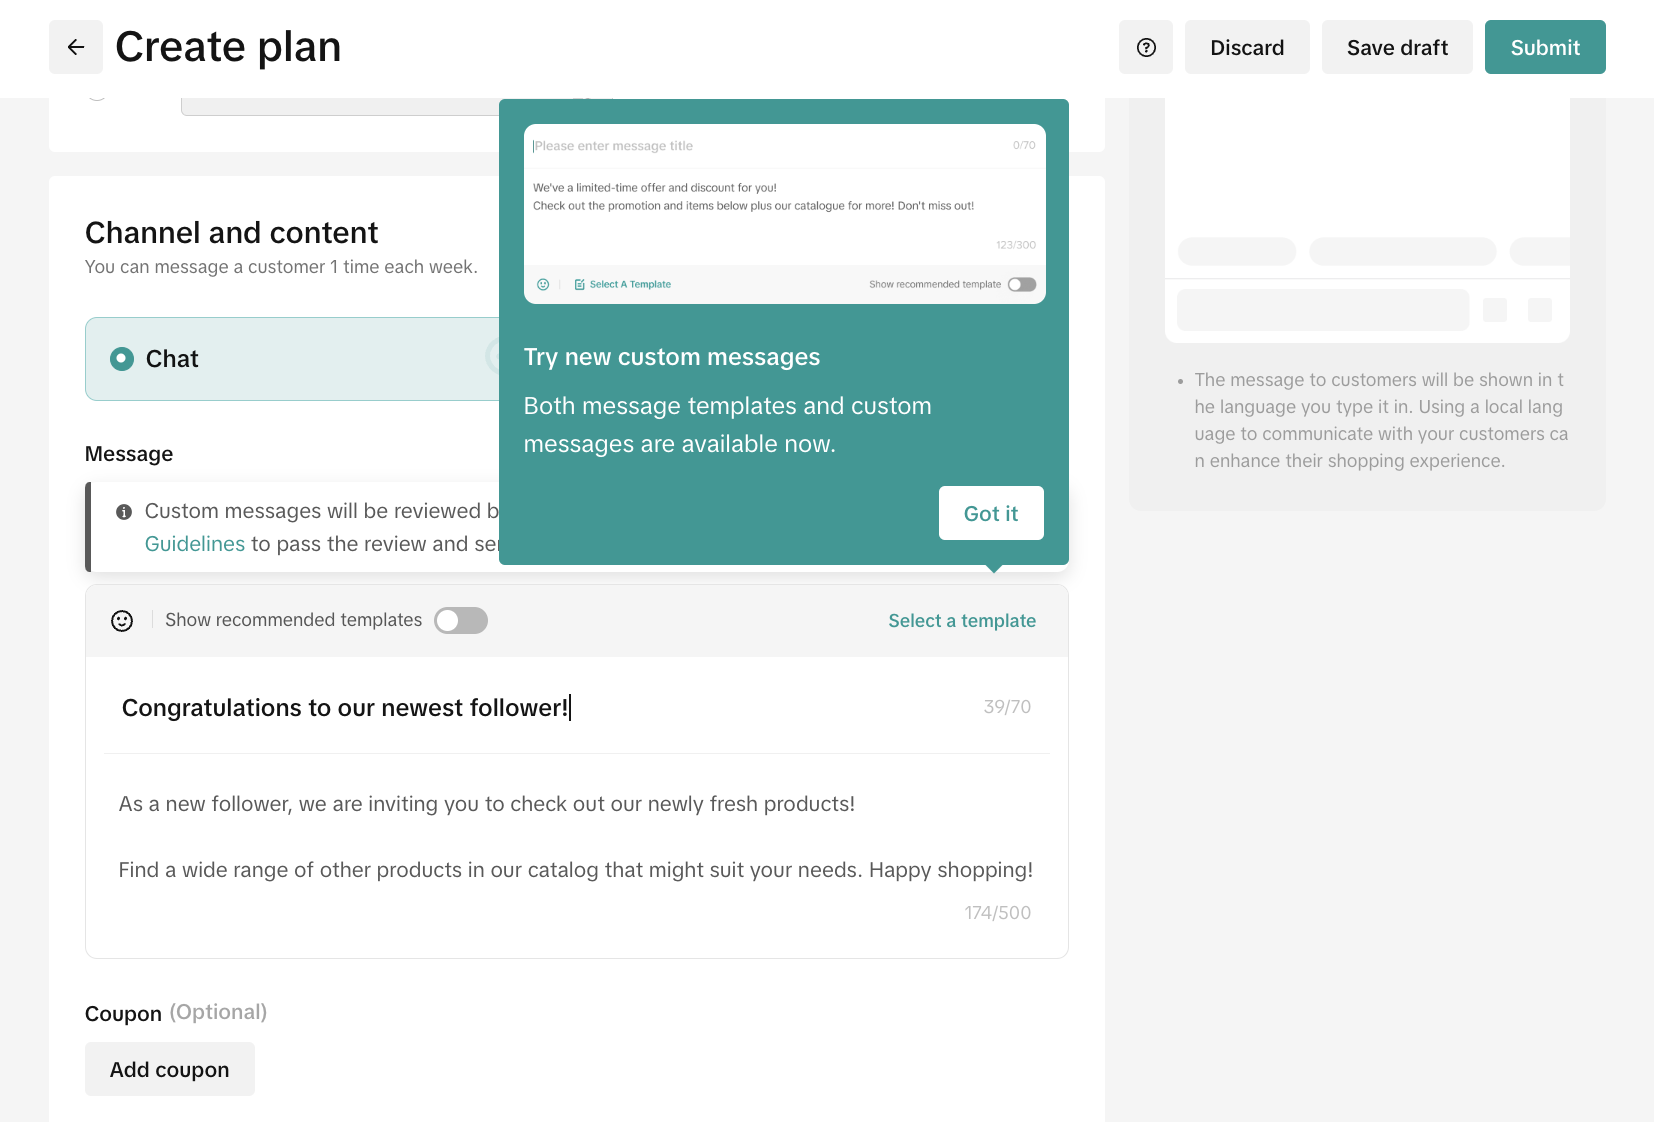Open the help question mark icon

[x=1146, y=47]
